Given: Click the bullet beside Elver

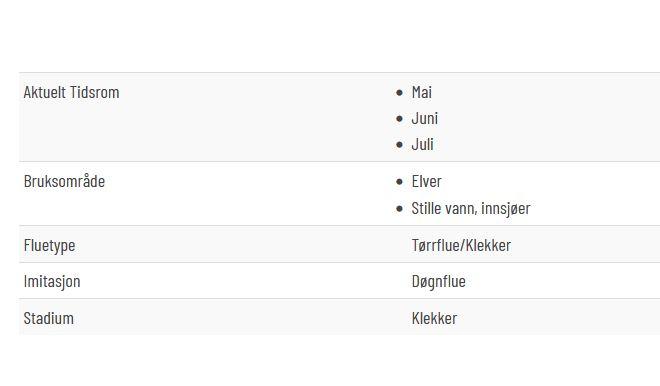Looking at the screenshot, I should pos(399,182).
